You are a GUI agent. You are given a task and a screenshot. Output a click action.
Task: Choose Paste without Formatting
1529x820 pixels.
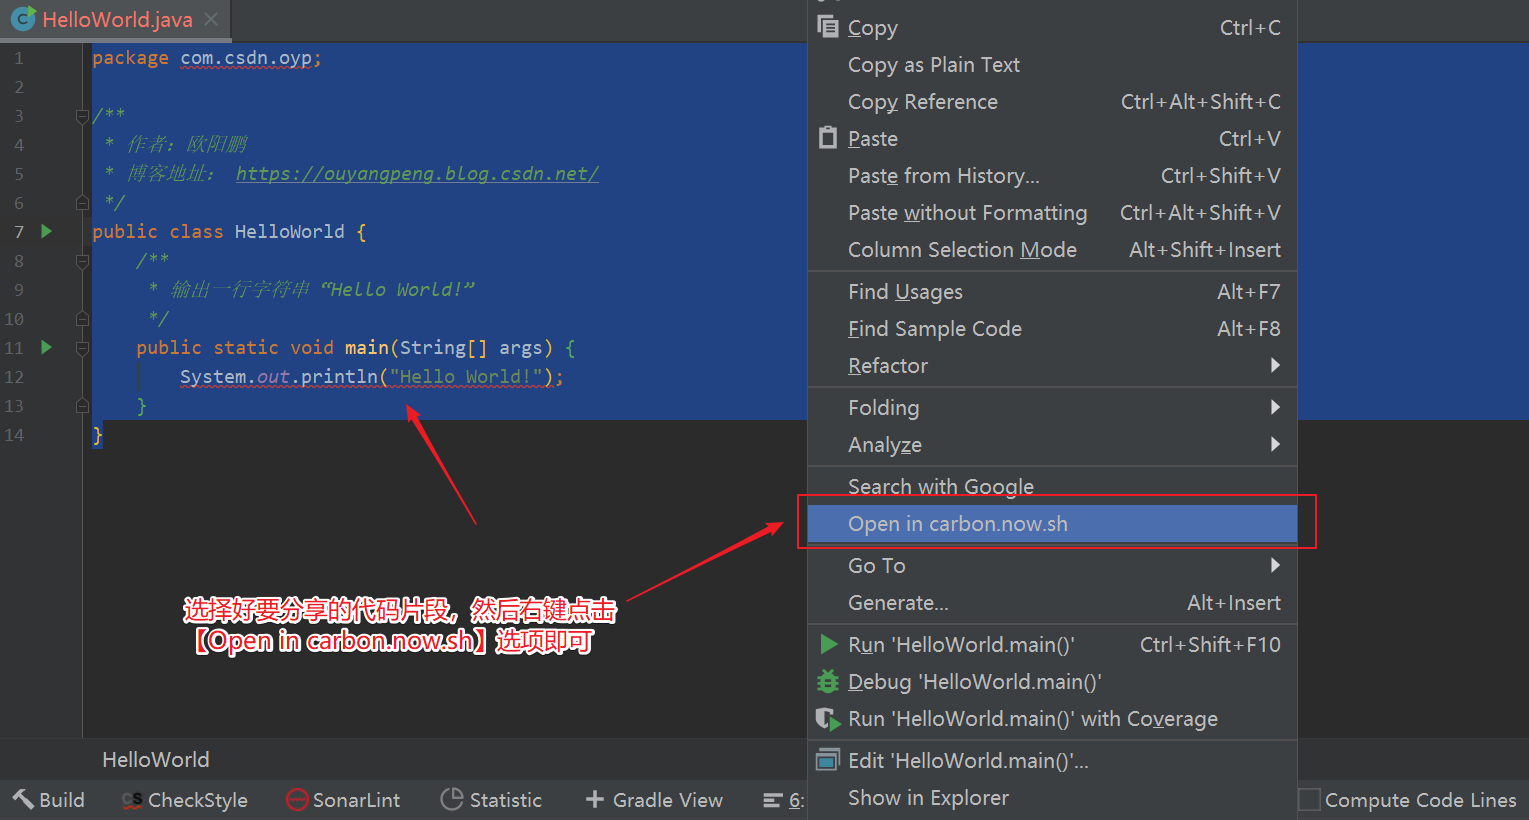(1052, 213)
